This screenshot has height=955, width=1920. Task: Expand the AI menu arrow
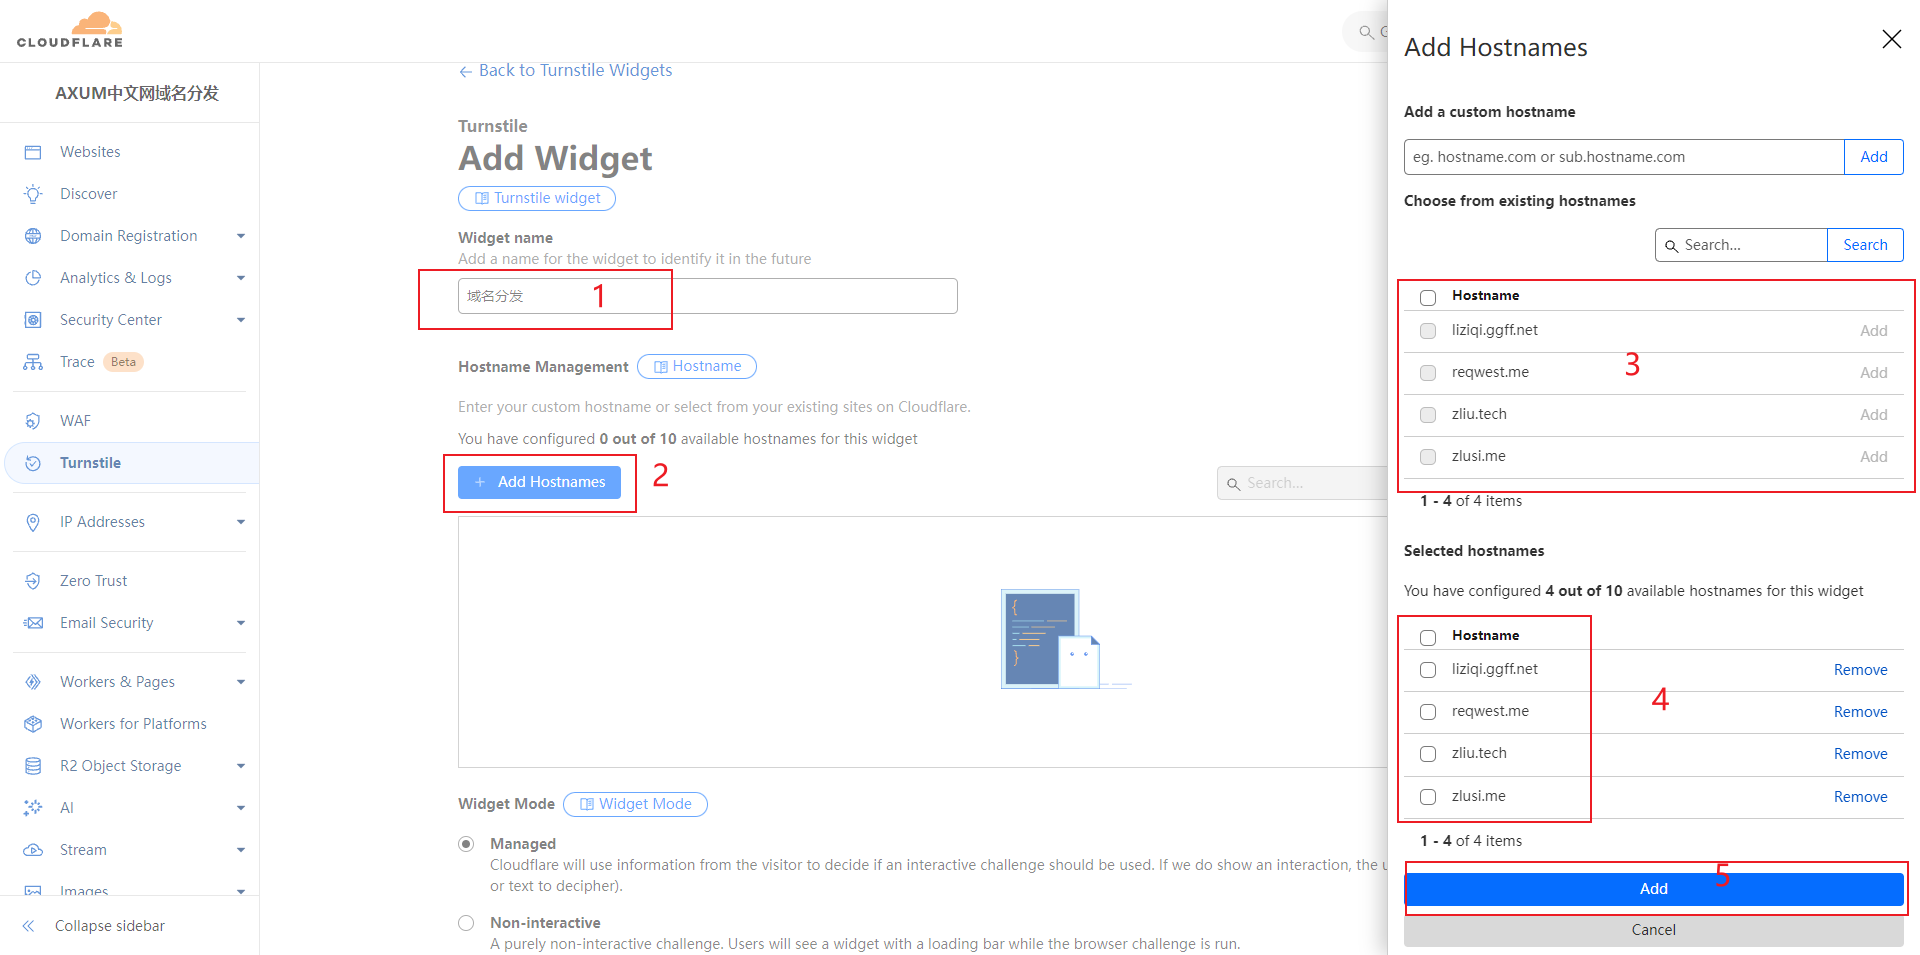coord(241,808)
